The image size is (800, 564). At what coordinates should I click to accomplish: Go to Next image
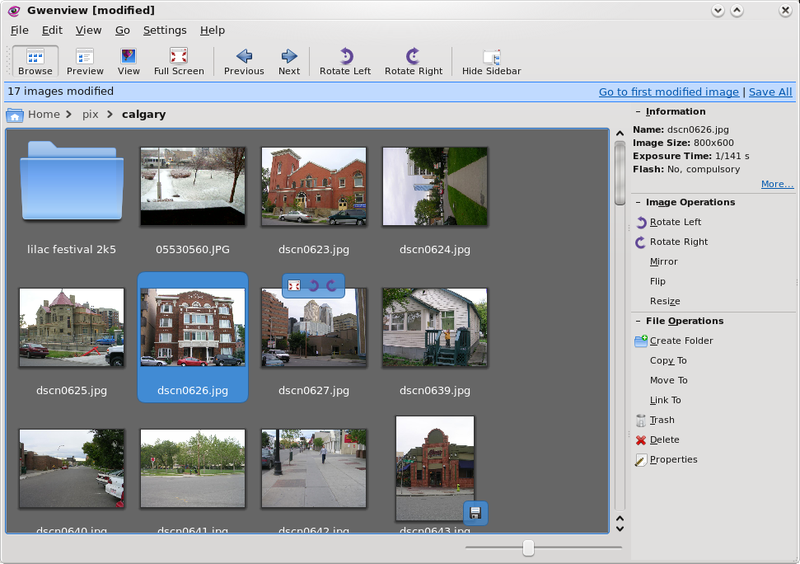click(289, 61)
